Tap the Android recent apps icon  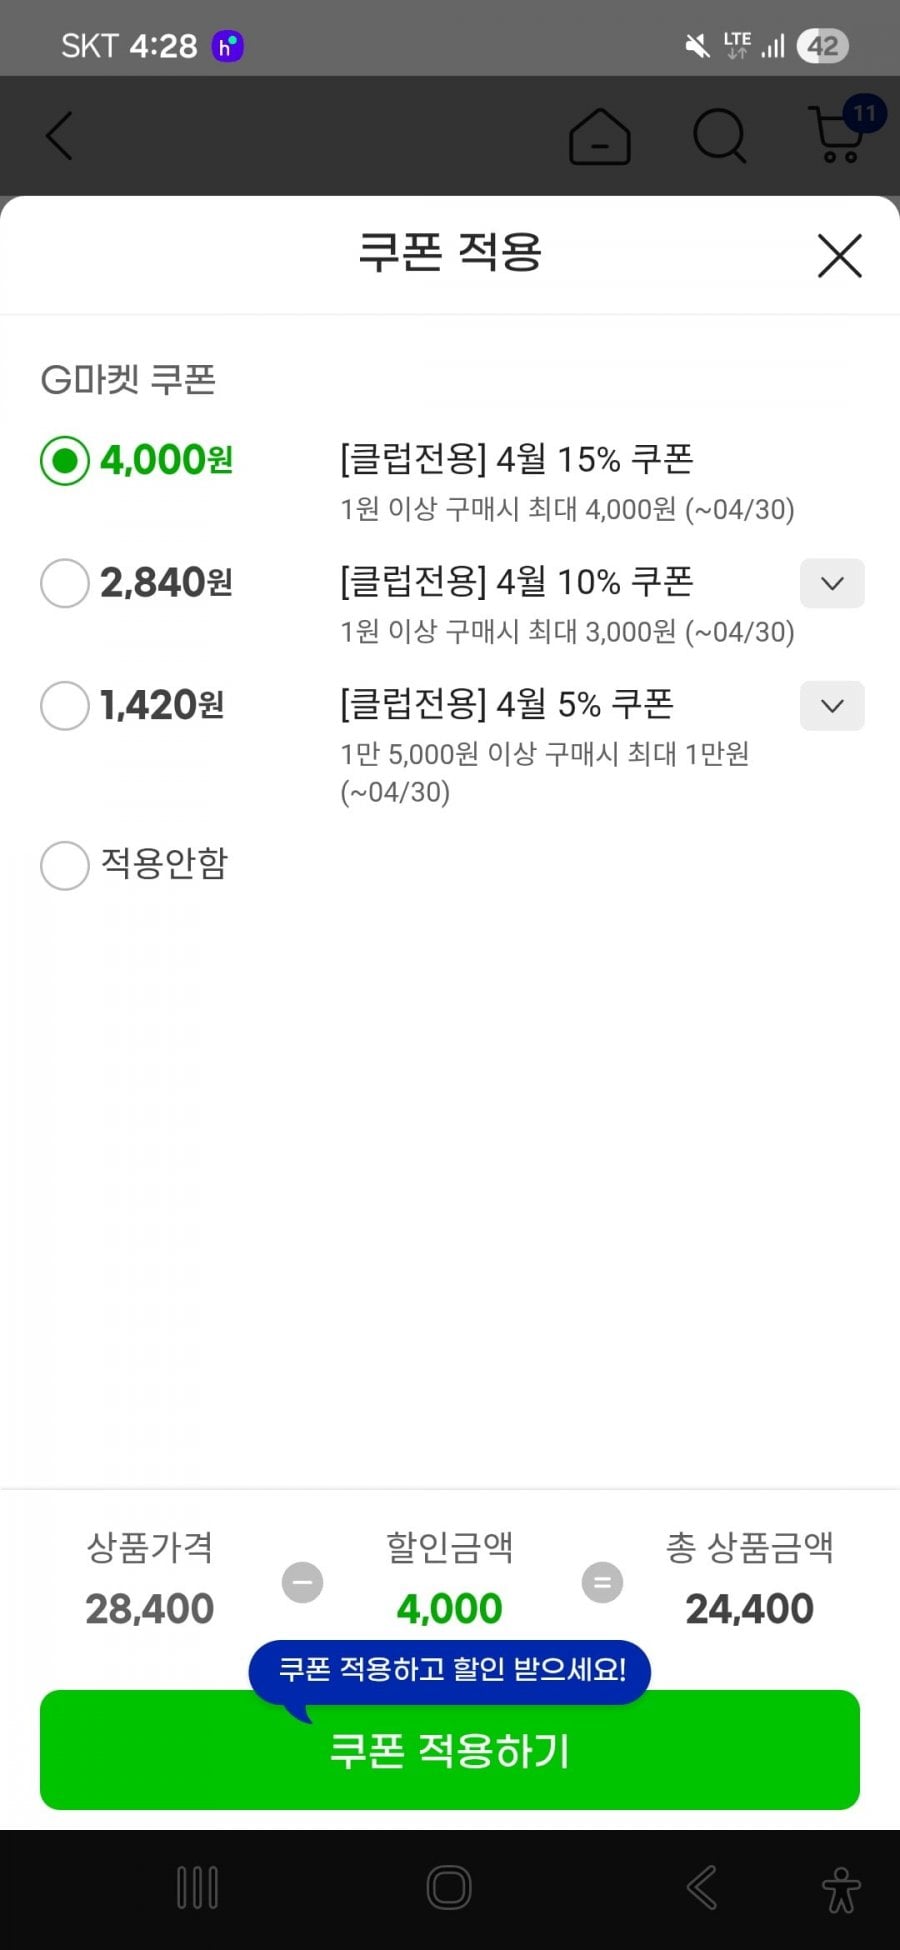pos(197,1888)
